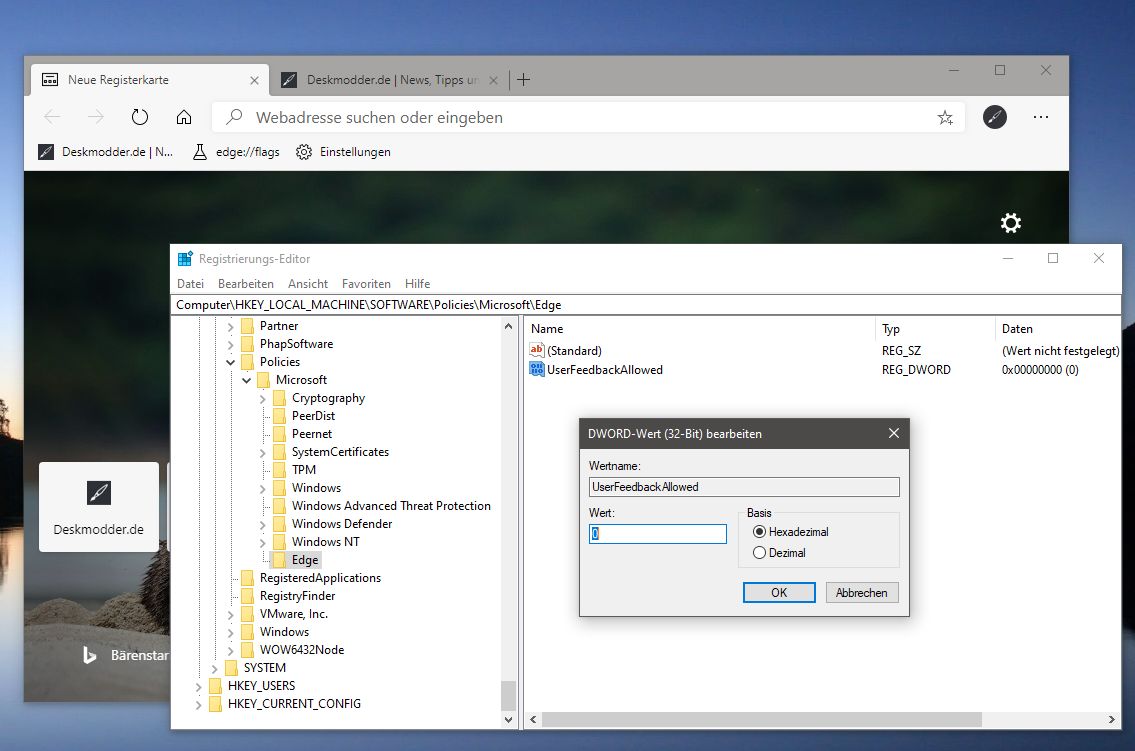Image resolution: width=1135 pixels, height=751 pixels.
Task: Click the search icon in address bar
Action: pos(234,116)
